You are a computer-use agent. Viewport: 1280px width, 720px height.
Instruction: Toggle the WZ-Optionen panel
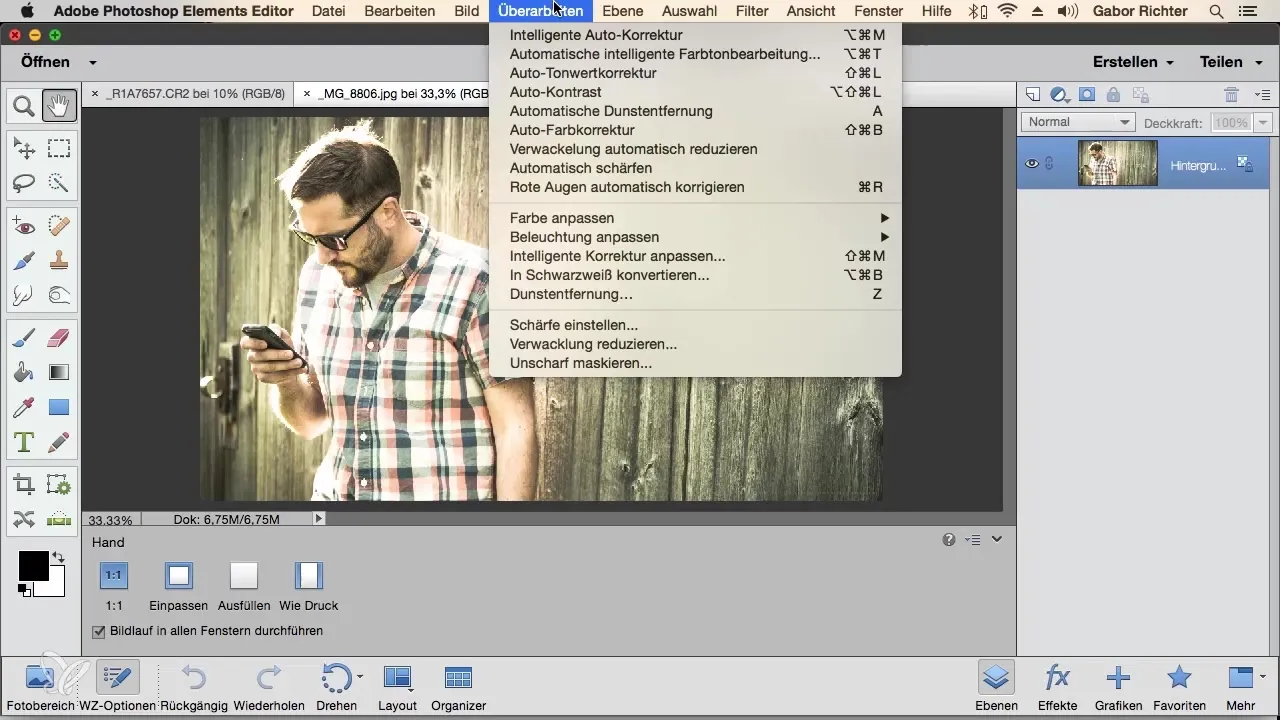[x=117, y=687]
